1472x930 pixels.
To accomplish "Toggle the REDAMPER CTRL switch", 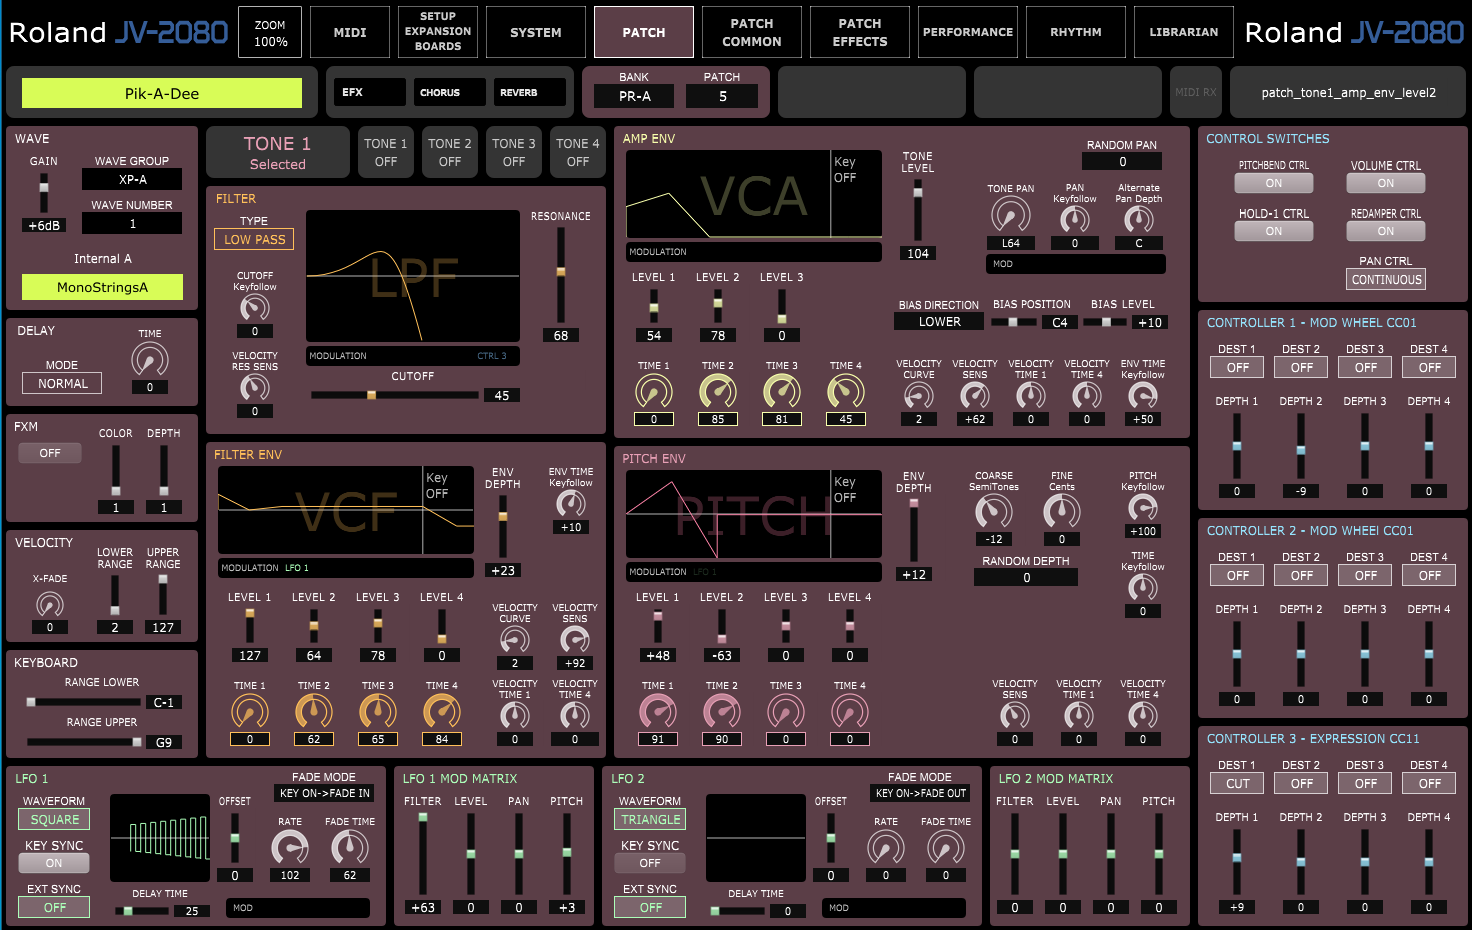I will coord(1386,231).
